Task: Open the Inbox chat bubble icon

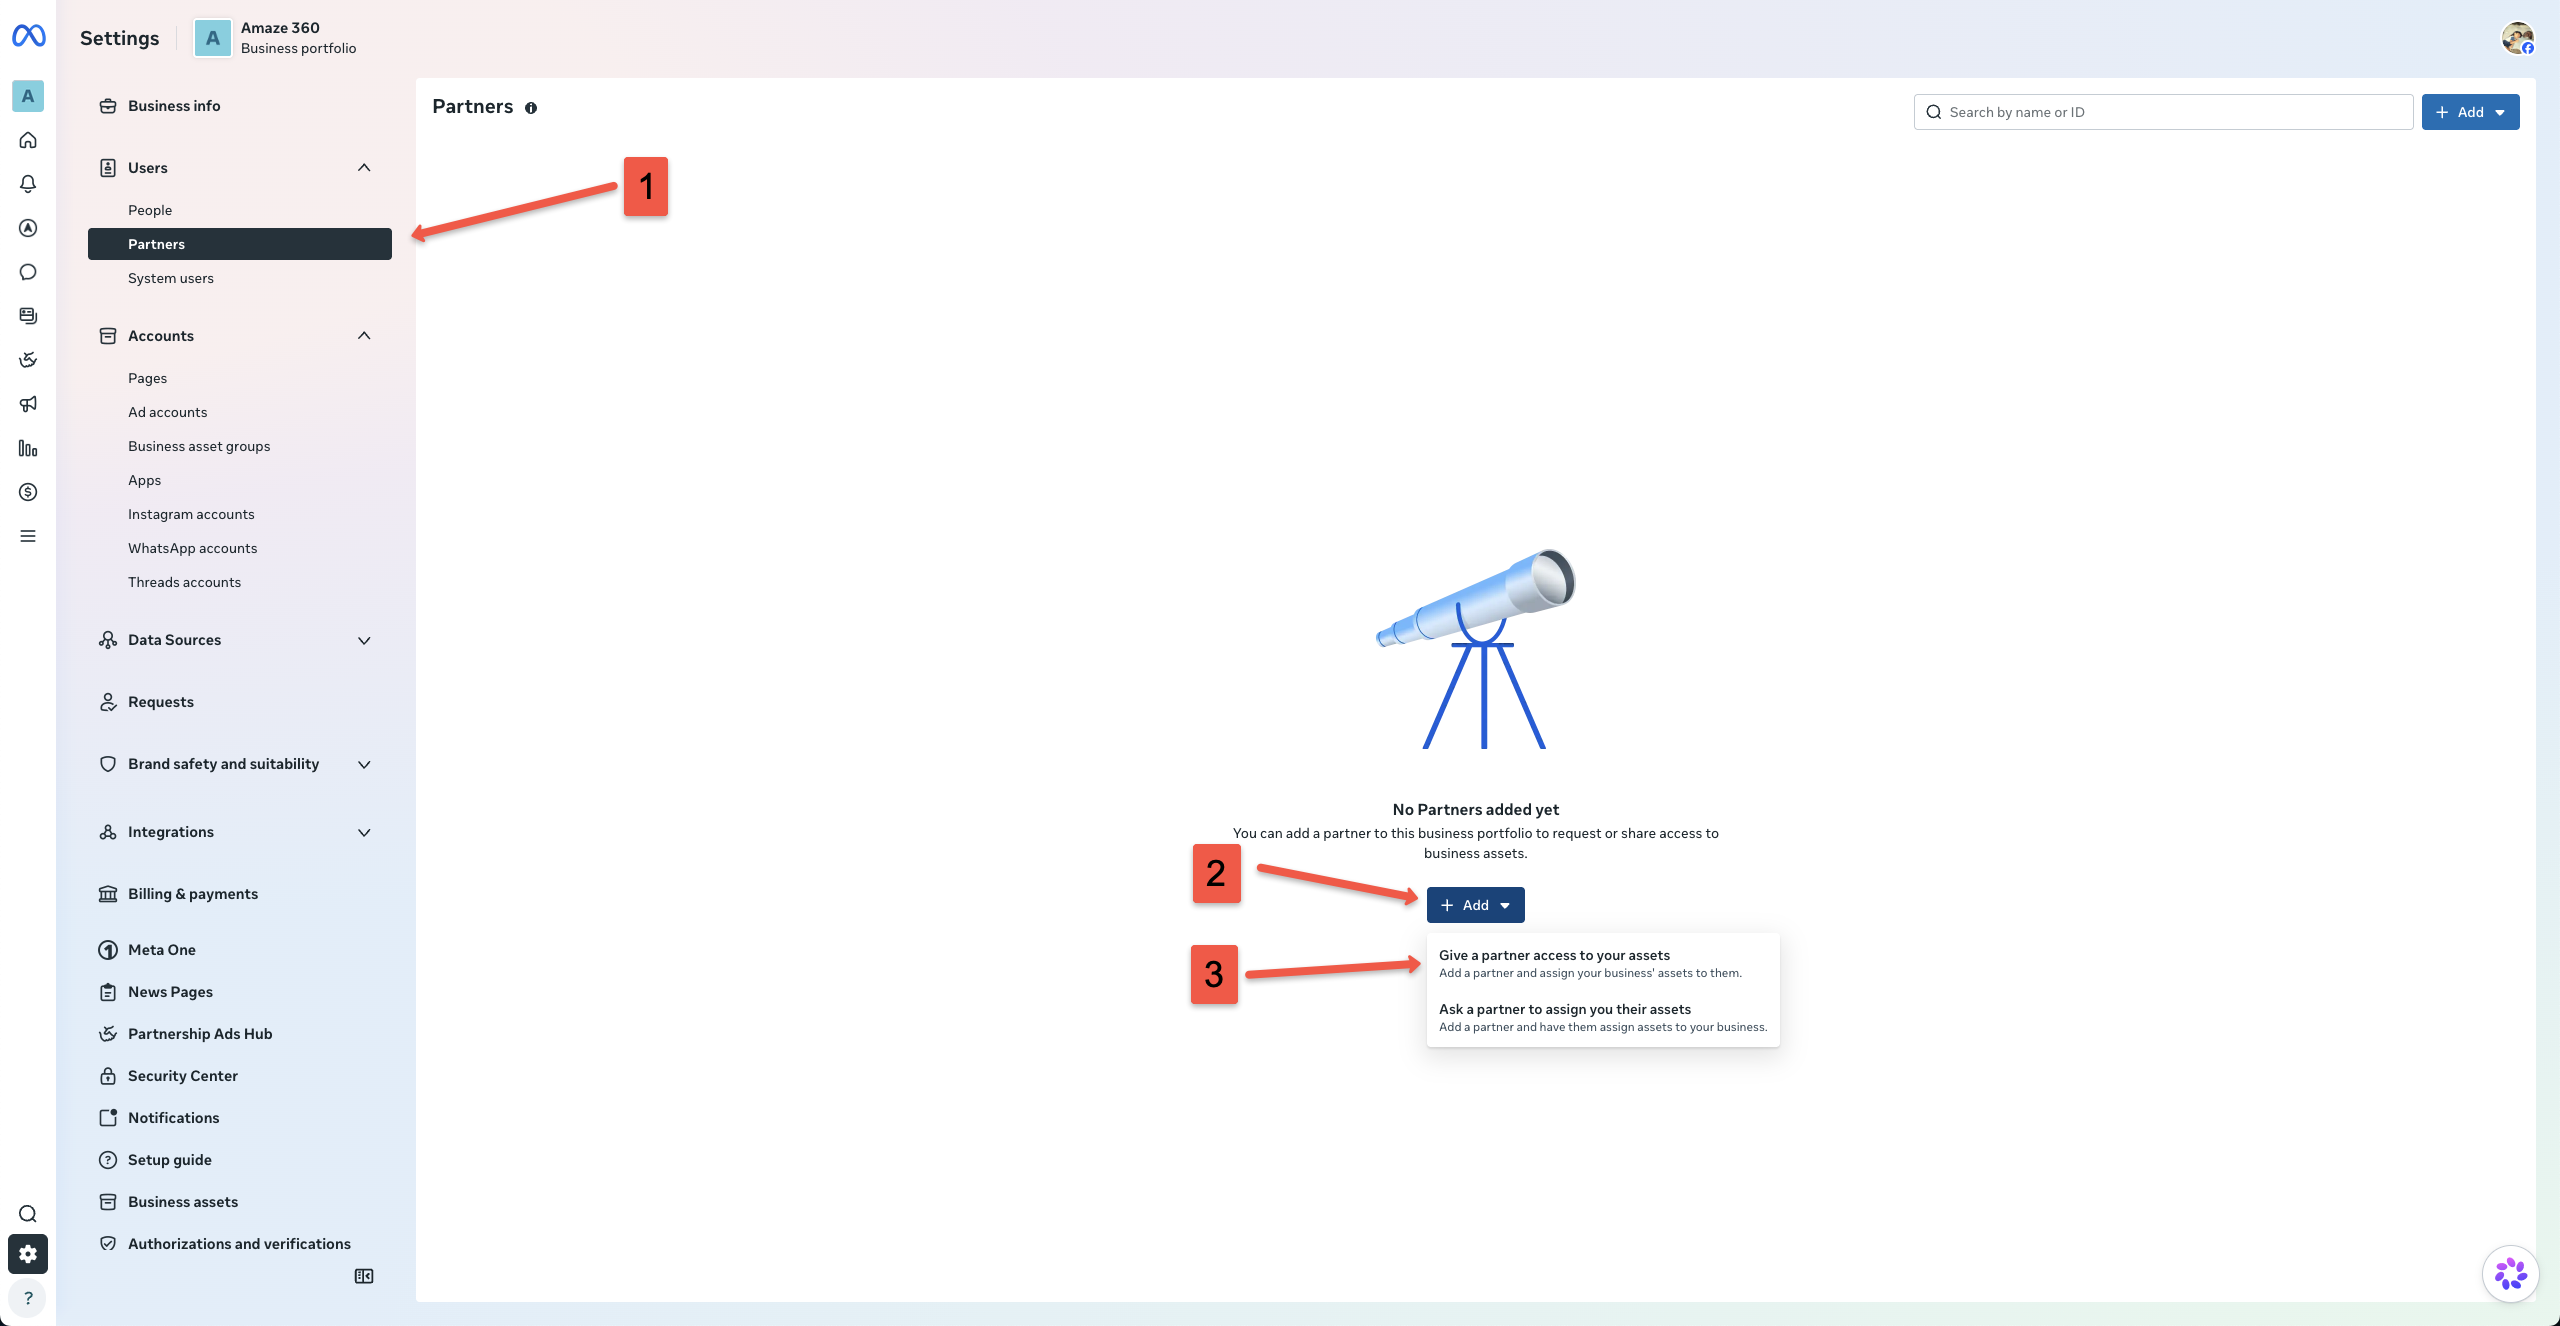Action: (28, 272)
